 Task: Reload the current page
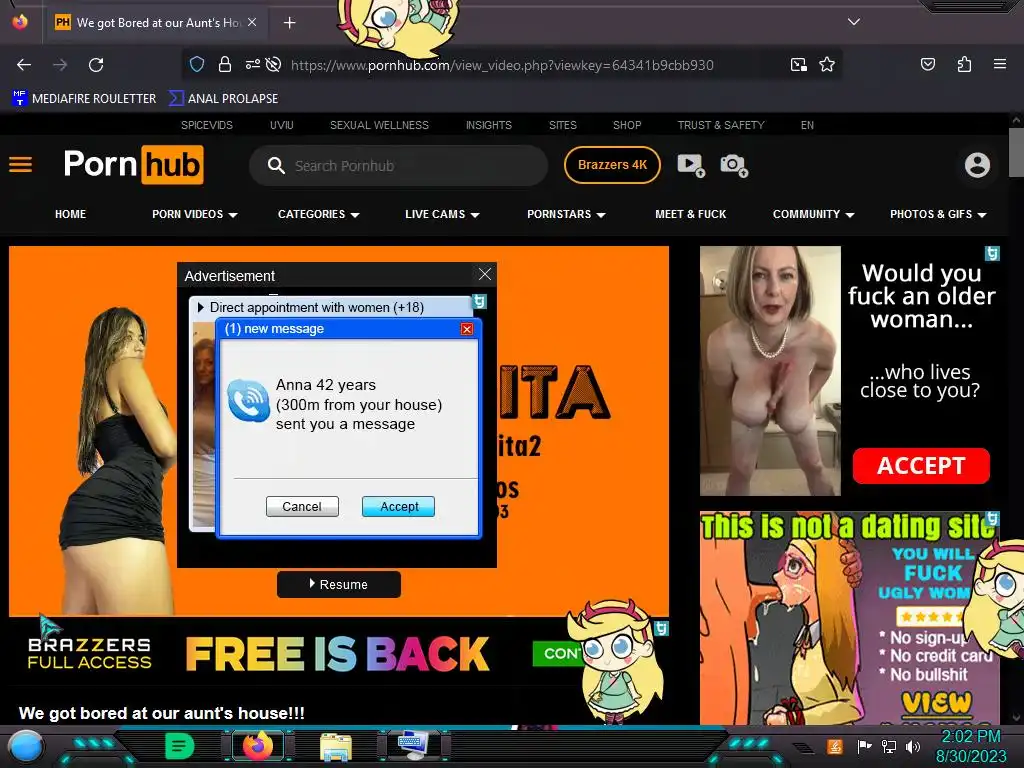tap(96, 65)
